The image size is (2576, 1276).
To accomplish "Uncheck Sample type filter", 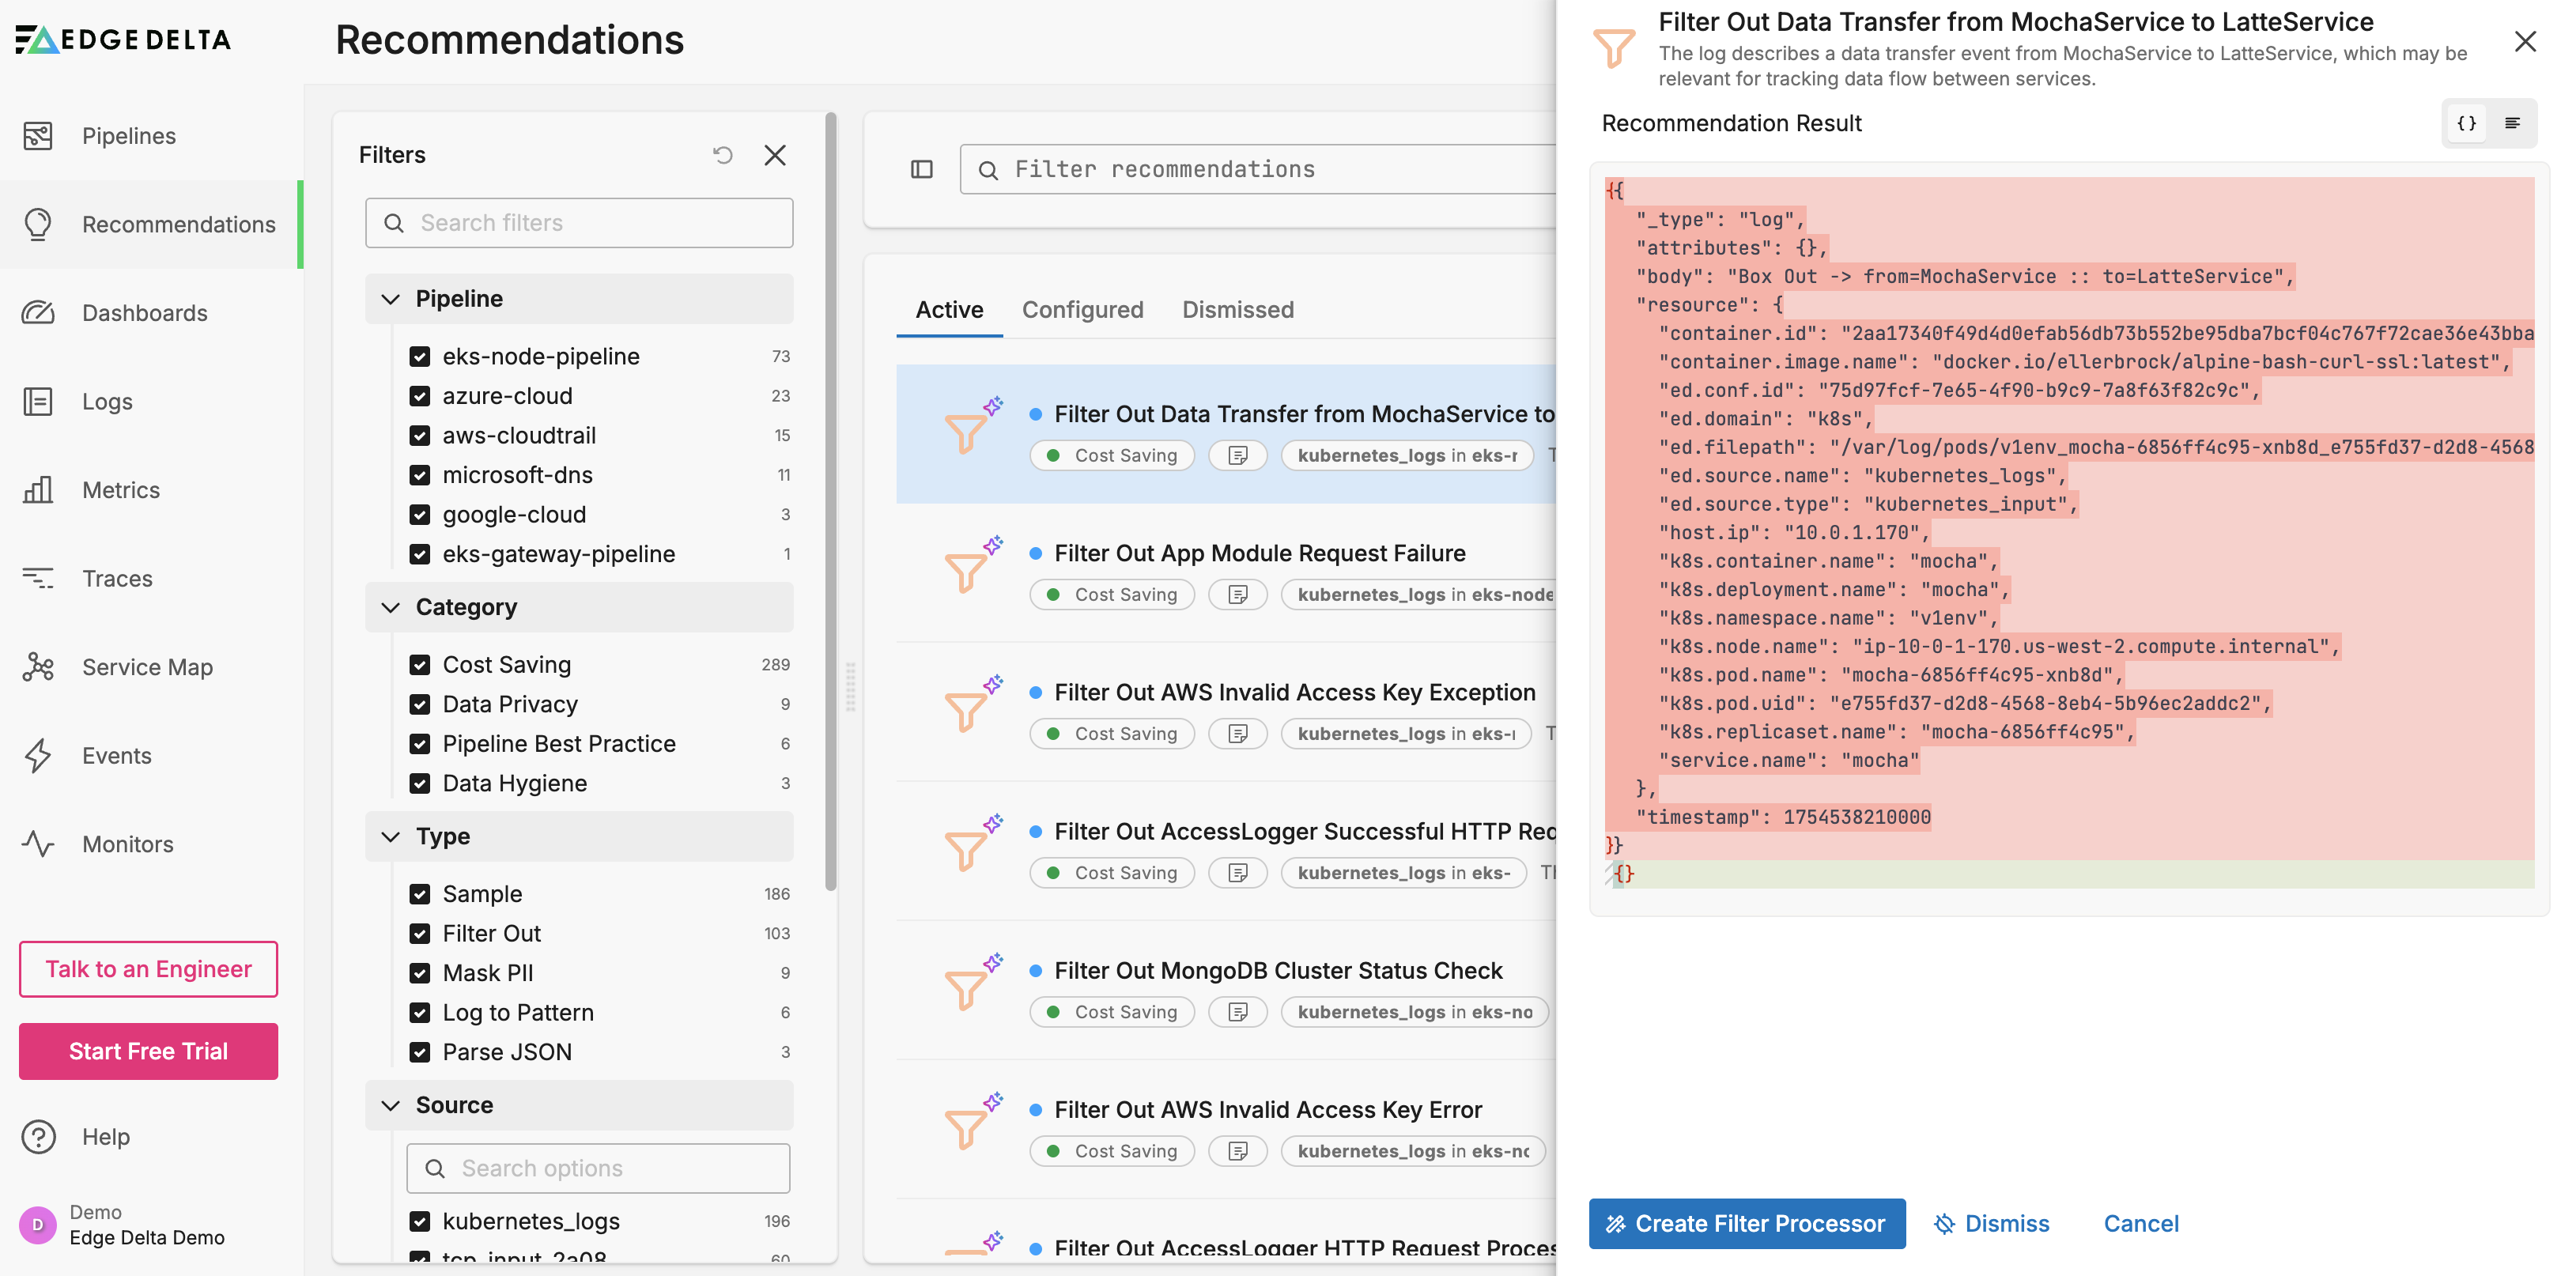I will coord(420,895).
